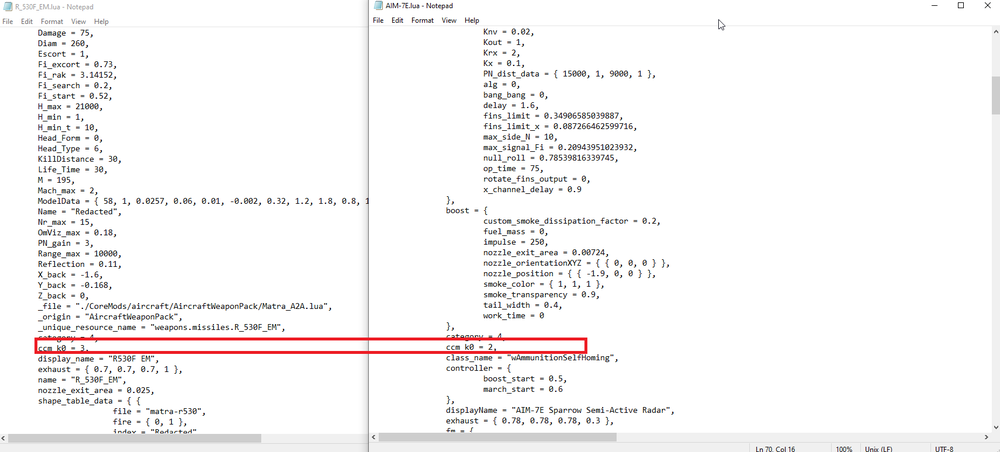
Task: Click horizontal scroll-left arrow in R_530F_EM.lua window
Action: point(4,438)
